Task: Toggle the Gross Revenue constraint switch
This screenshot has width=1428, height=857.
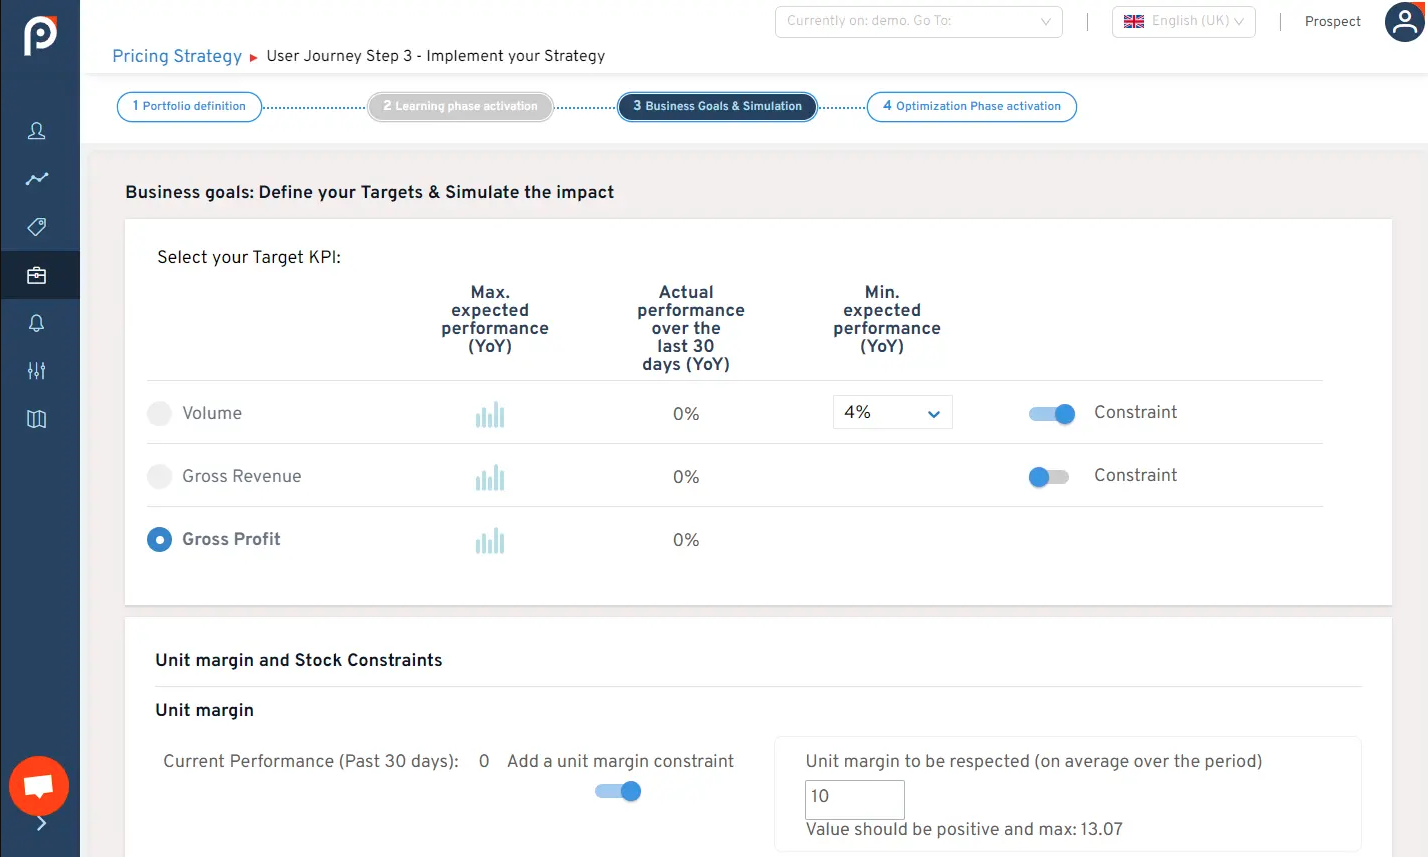Action: (1049, 477)
